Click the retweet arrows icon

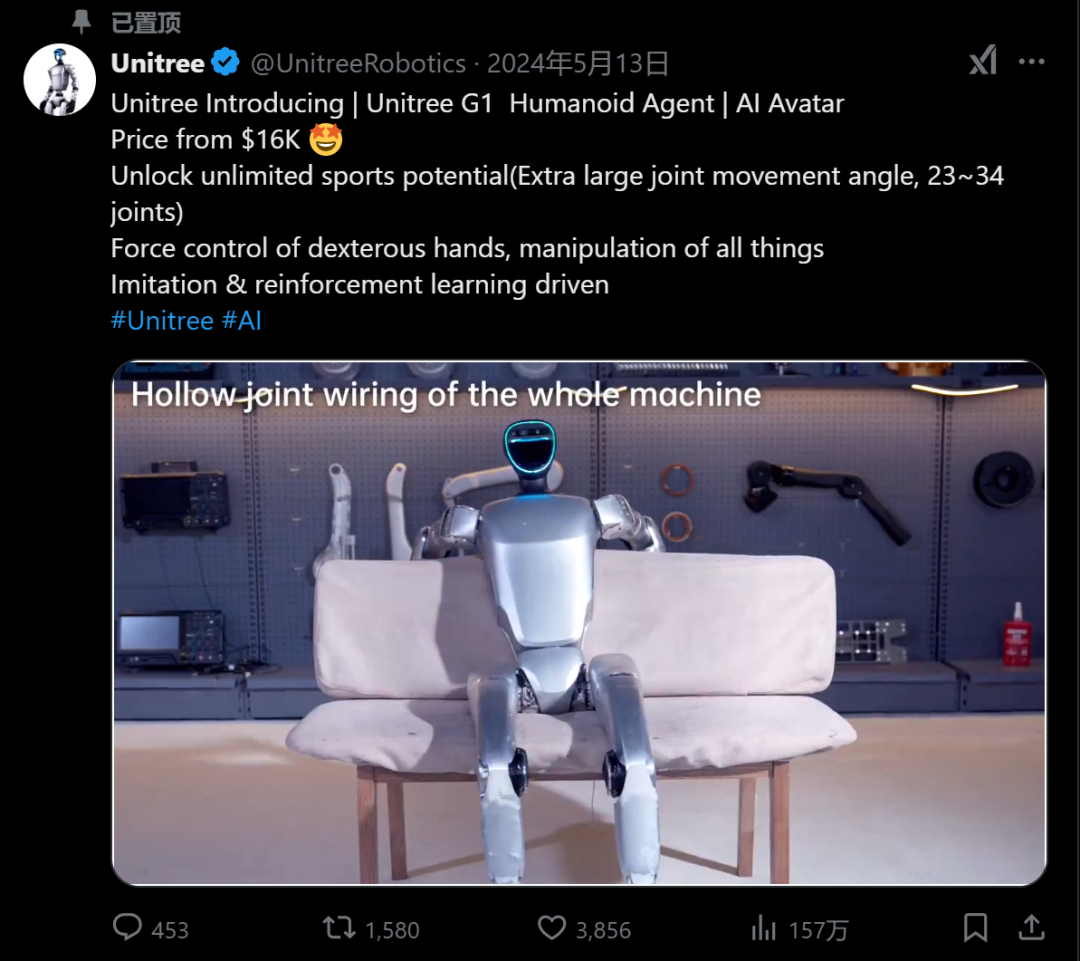tap(340, 928)
